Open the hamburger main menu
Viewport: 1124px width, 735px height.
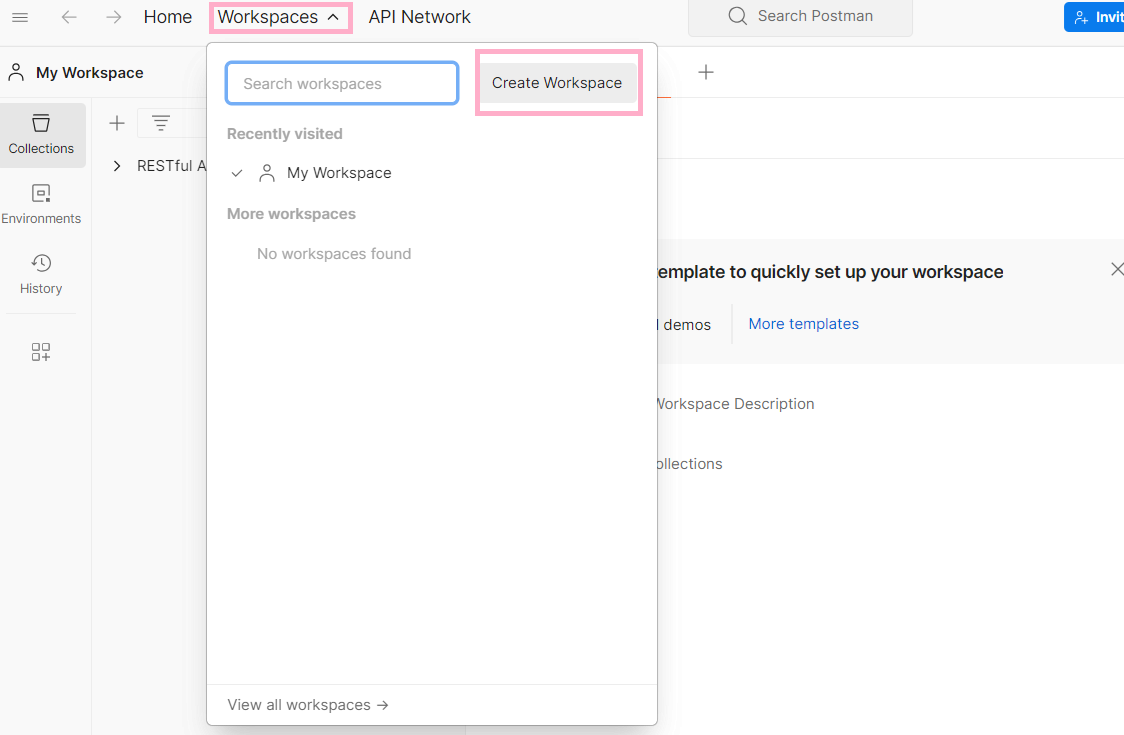20,17
